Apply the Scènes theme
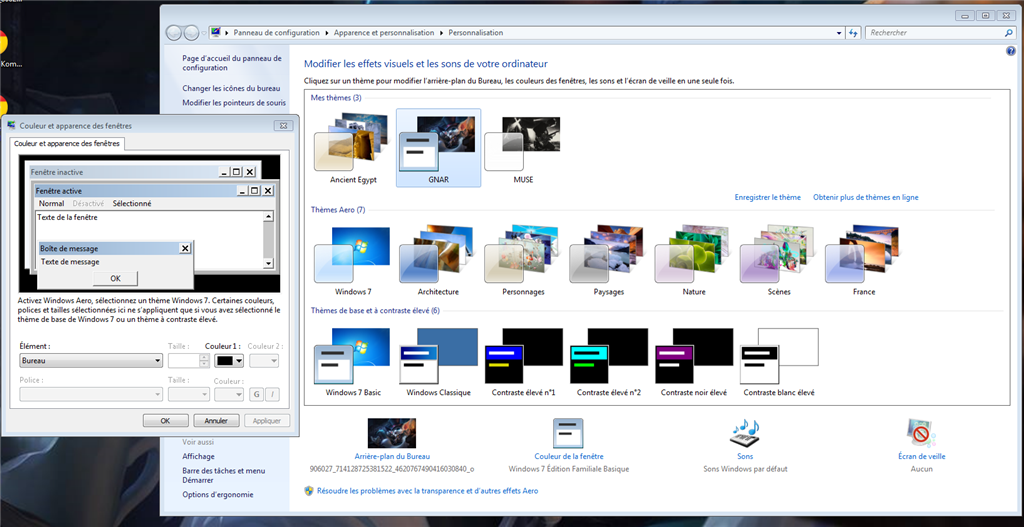 point(779,261)
